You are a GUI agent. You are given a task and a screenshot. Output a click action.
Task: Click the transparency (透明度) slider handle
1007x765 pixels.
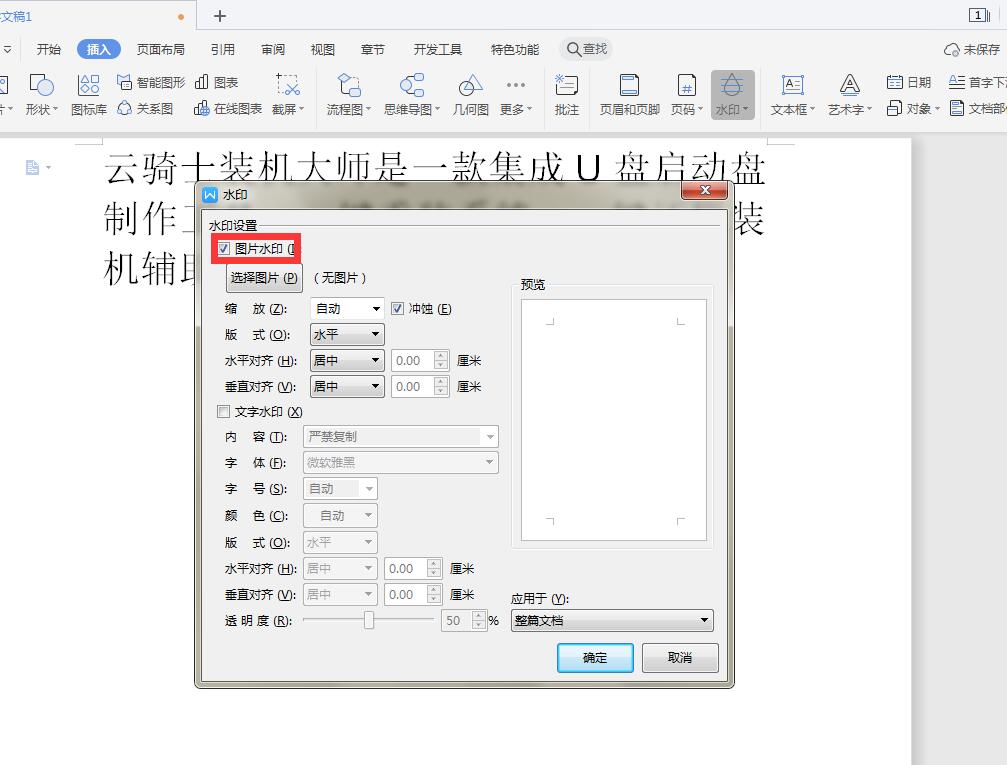coord(369,620)
